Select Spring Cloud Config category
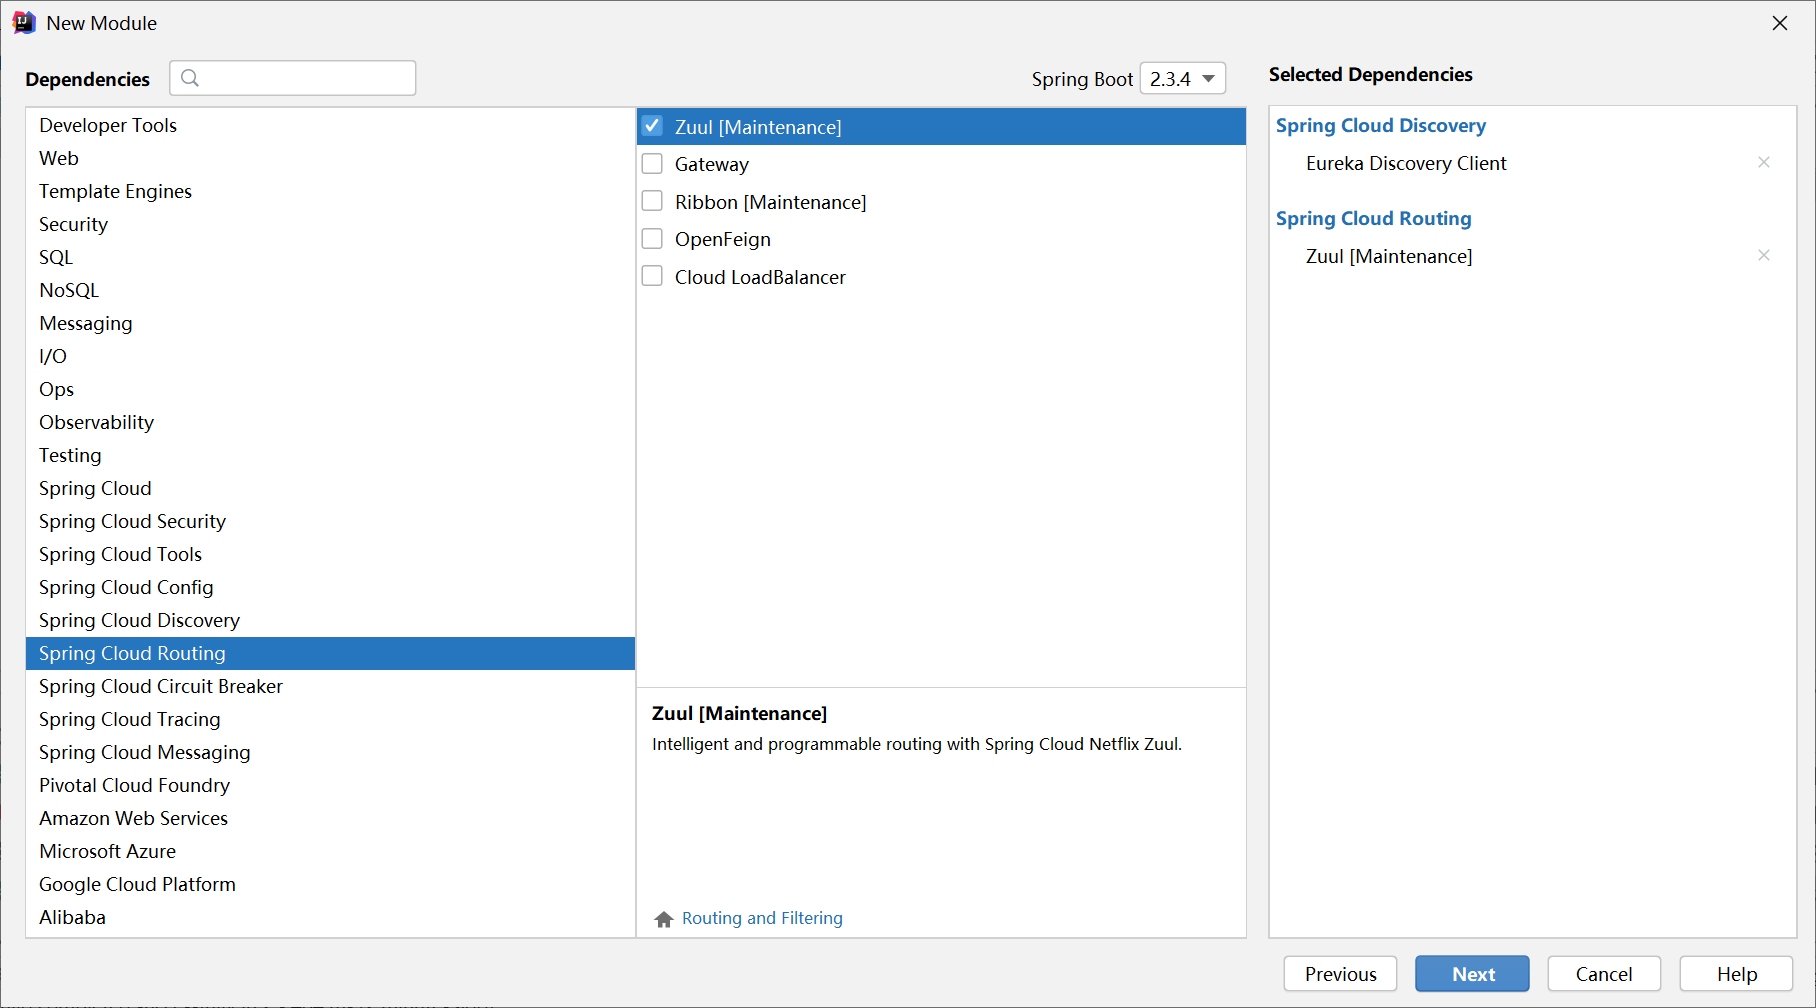The width and height of the screenshot is (1816, 1008). point(330,587)
